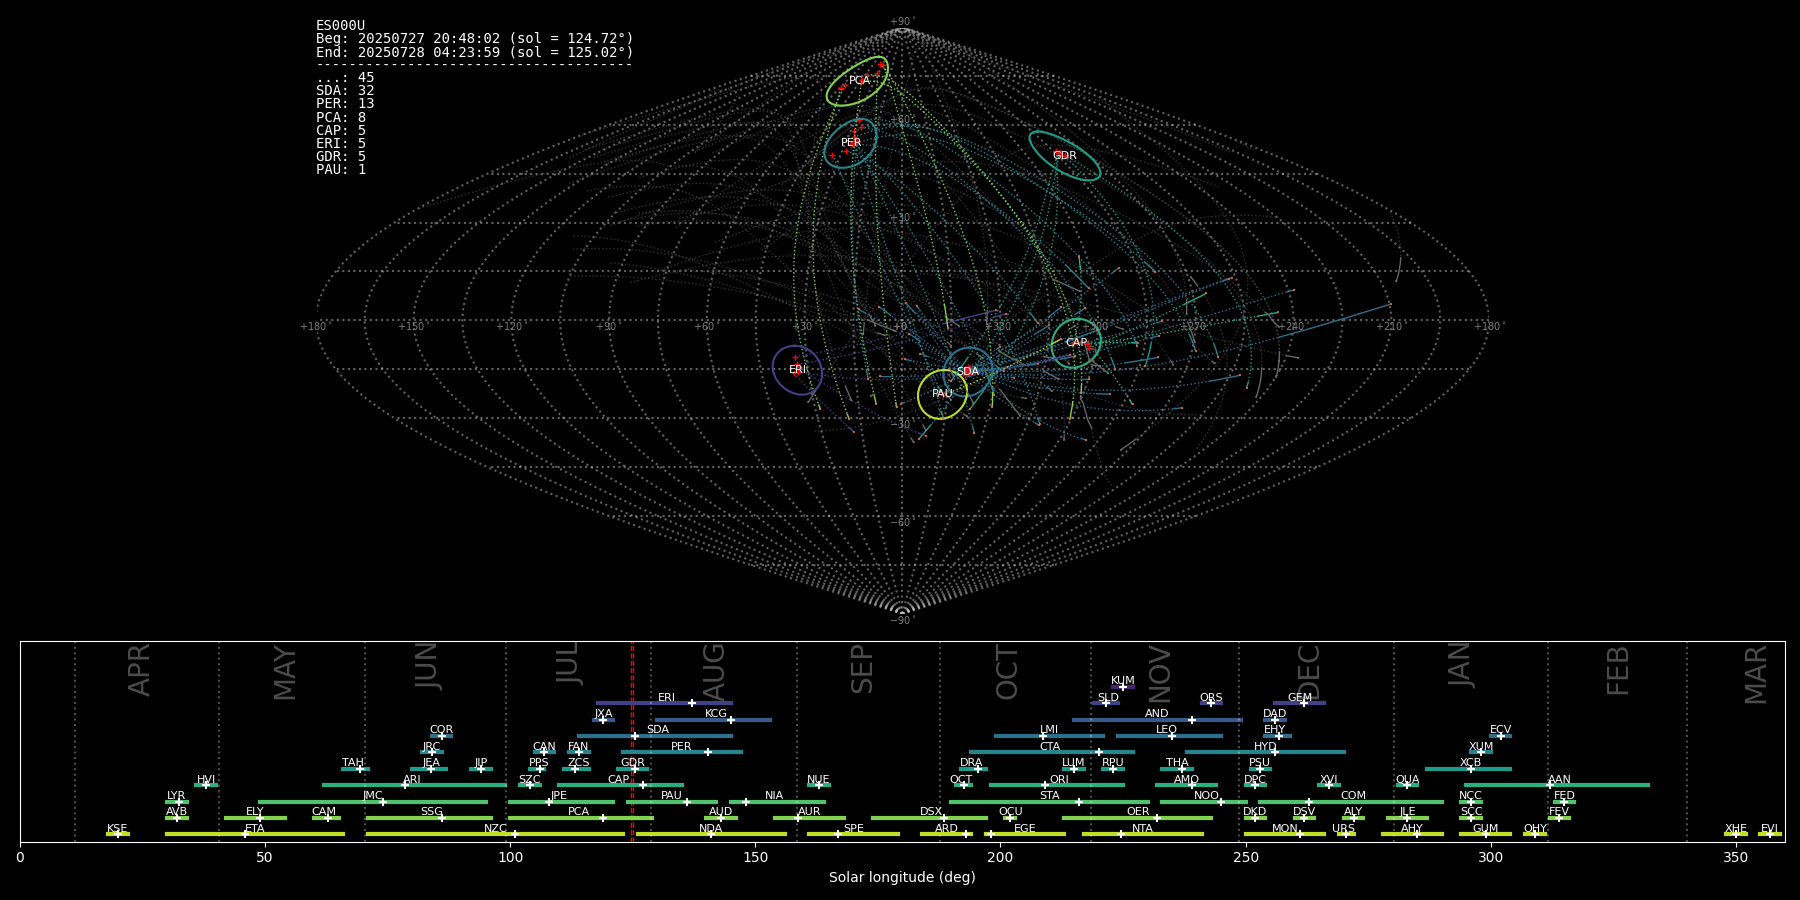Select the ORS shower bar in the timeline

[x=1211, y=703]
